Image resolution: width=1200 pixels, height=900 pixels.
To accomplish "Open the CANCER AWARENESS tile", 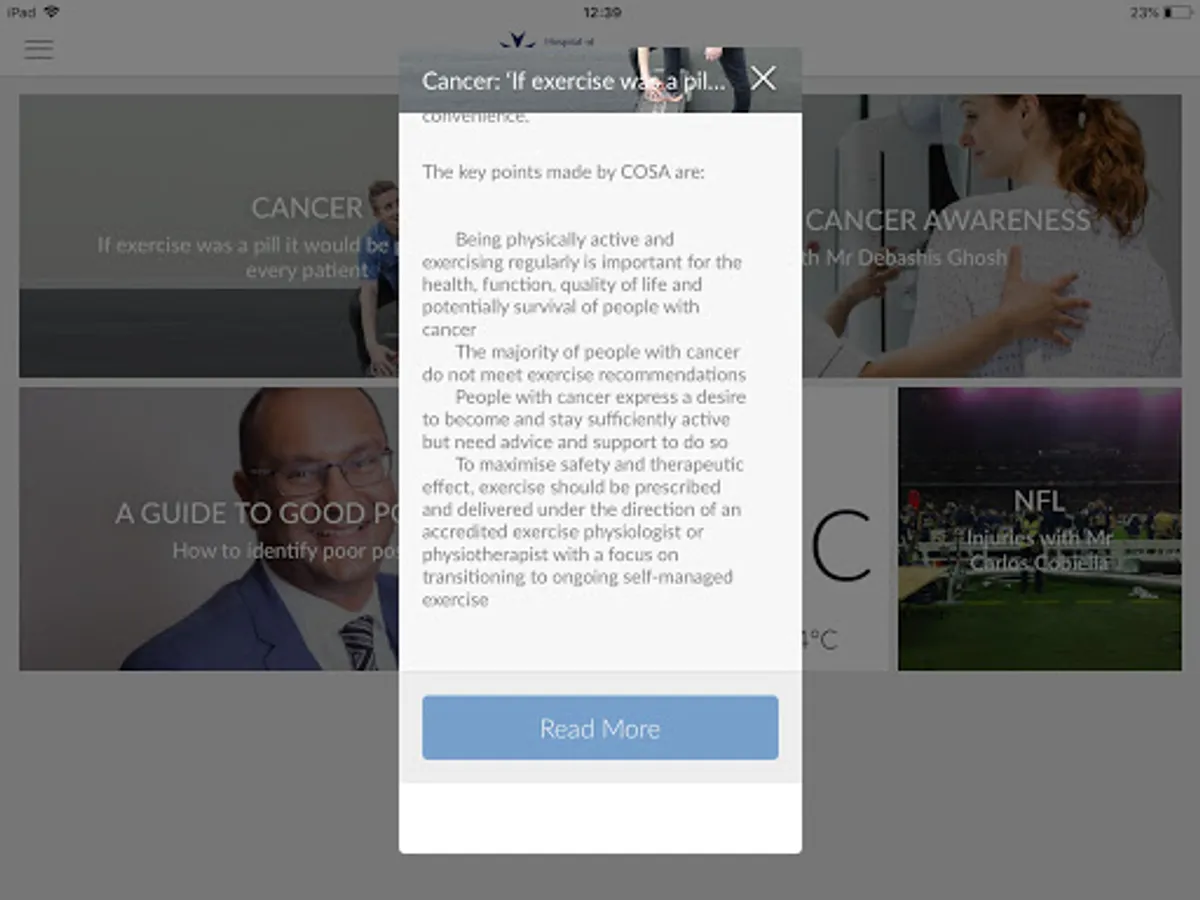I will (991, 236).
